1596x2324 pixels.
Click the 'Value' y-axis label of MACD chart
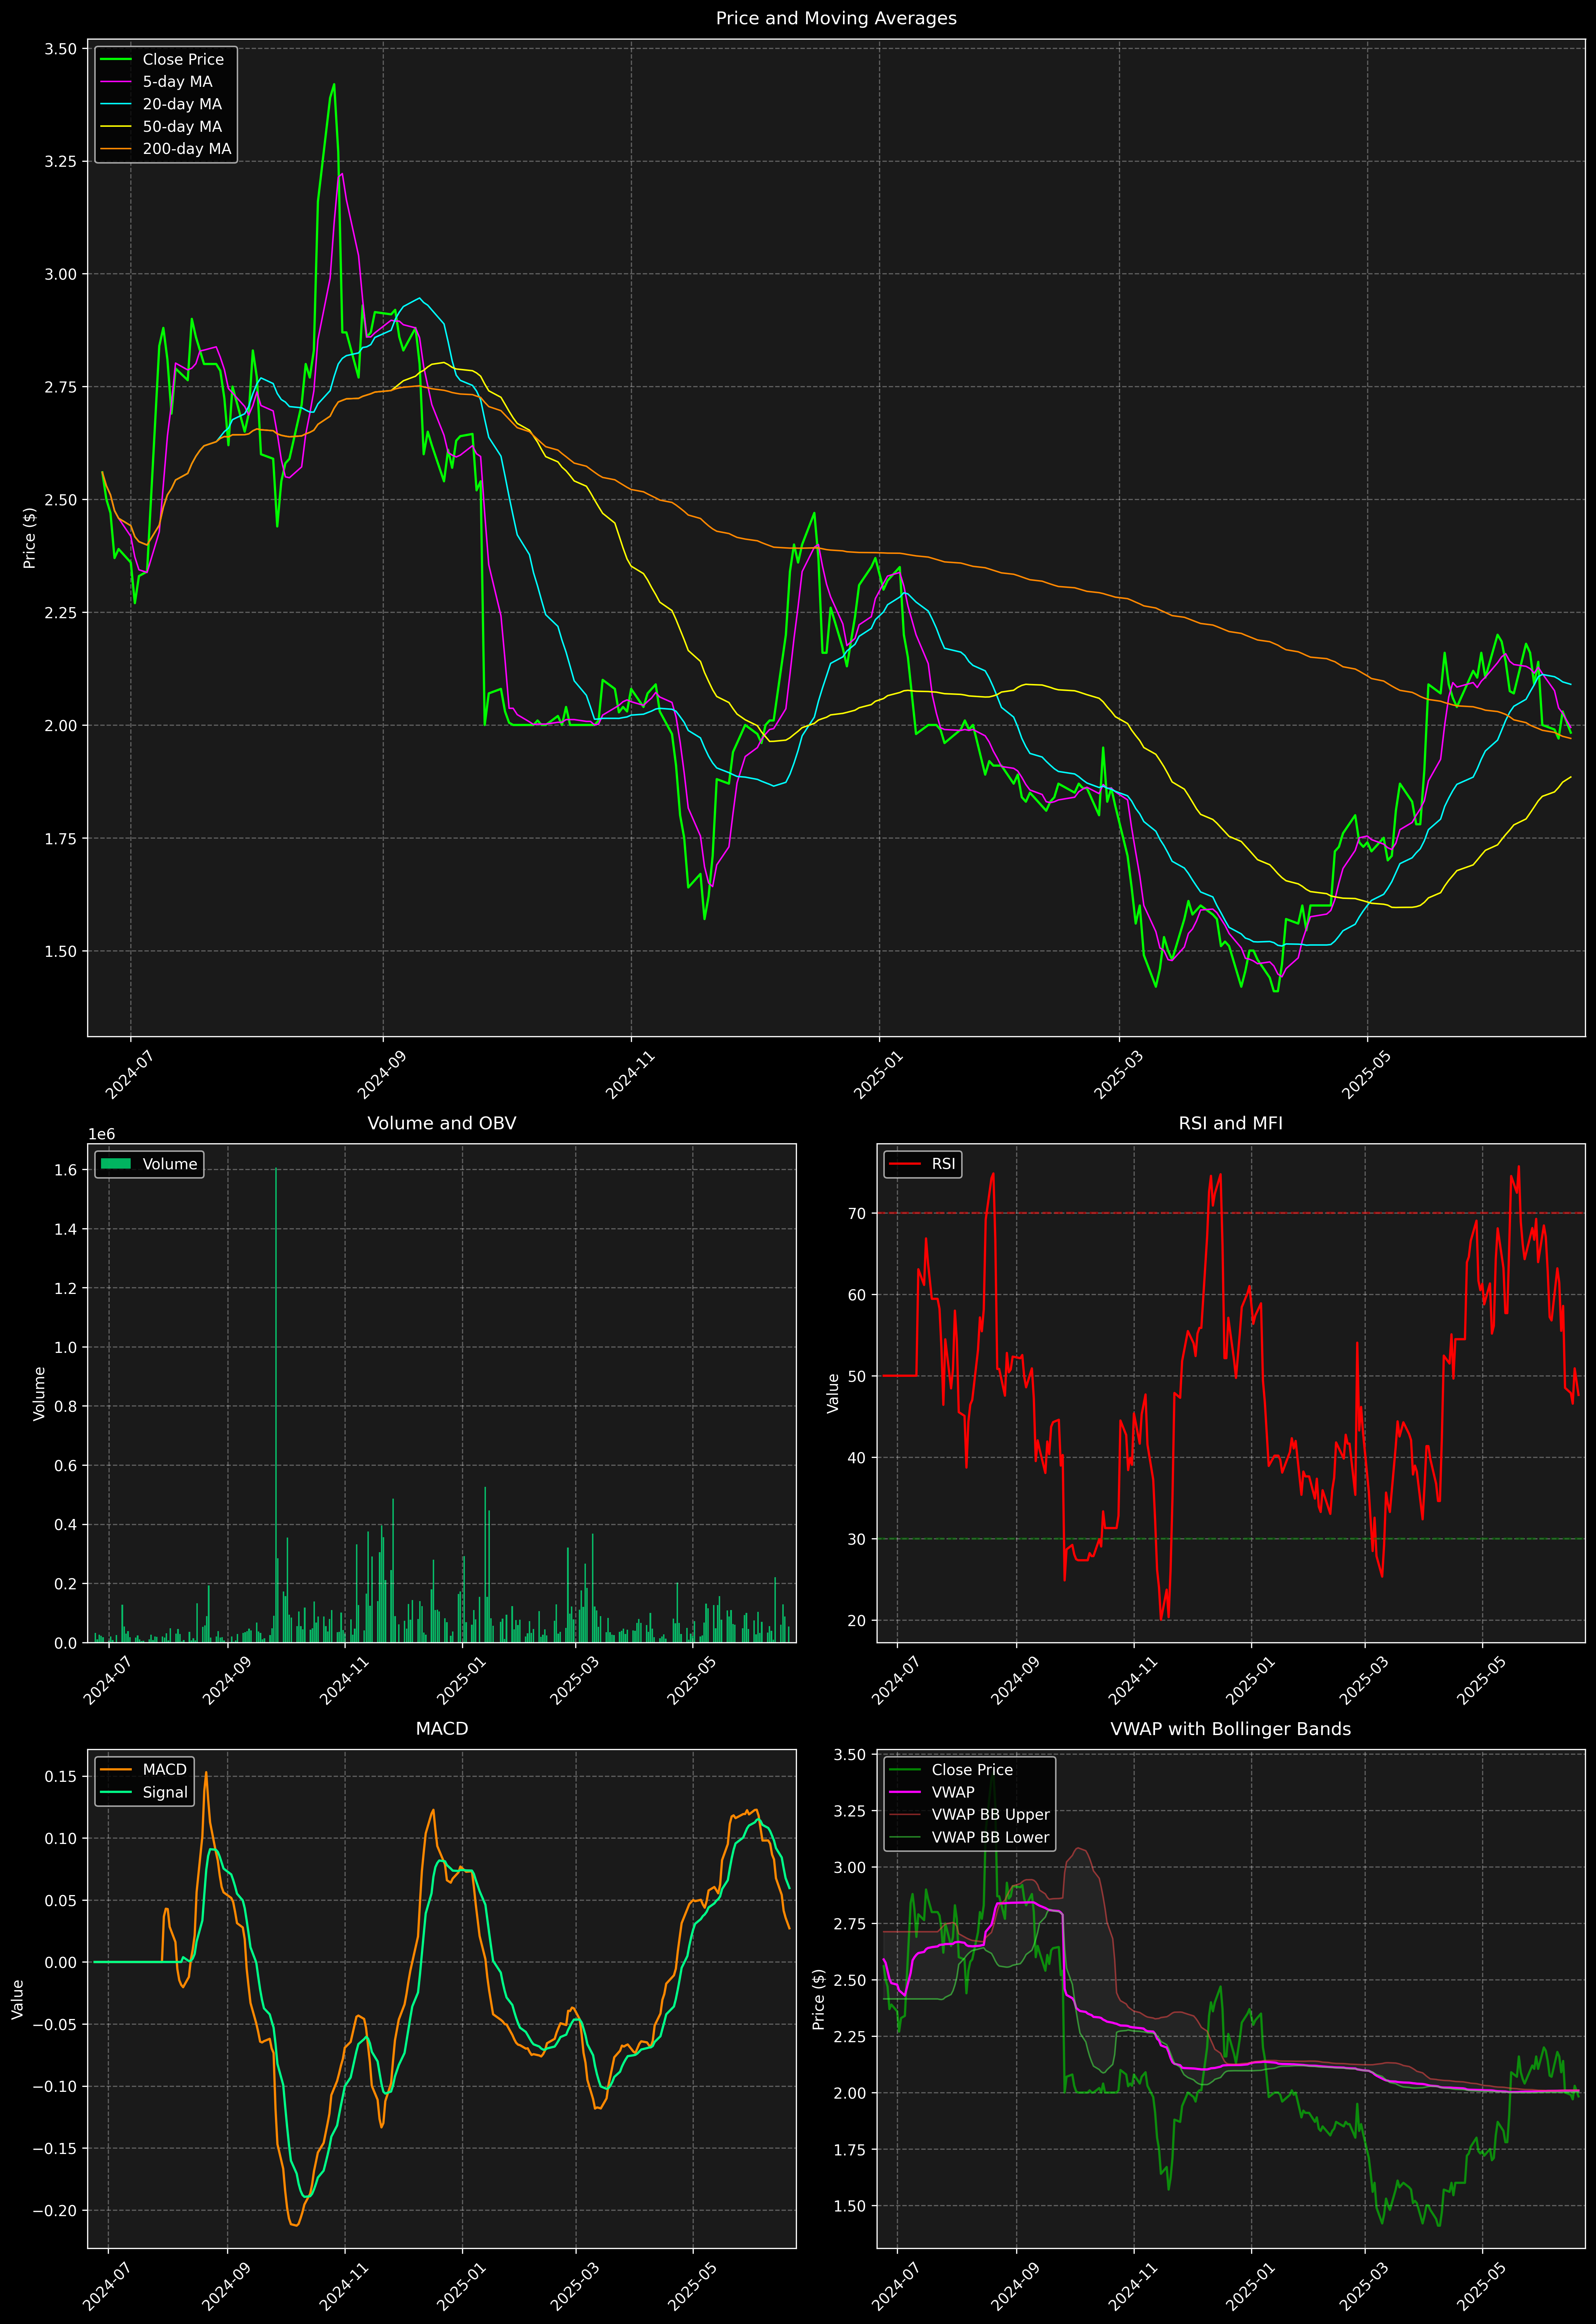pos(18,1999)
